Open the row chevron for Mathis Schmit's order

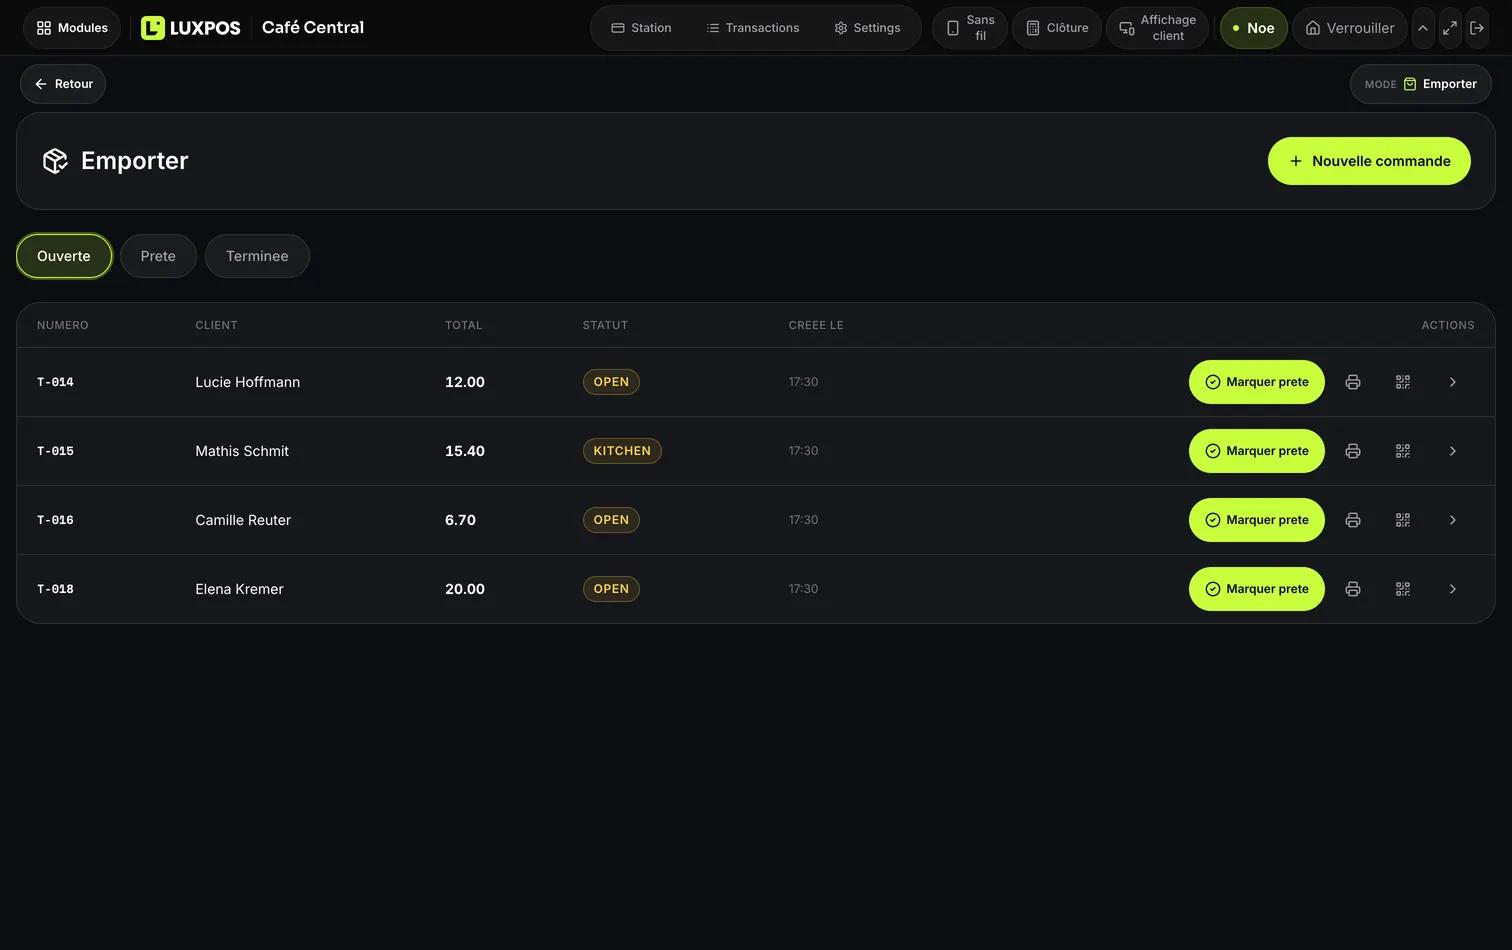click(x=1453, y=451)
